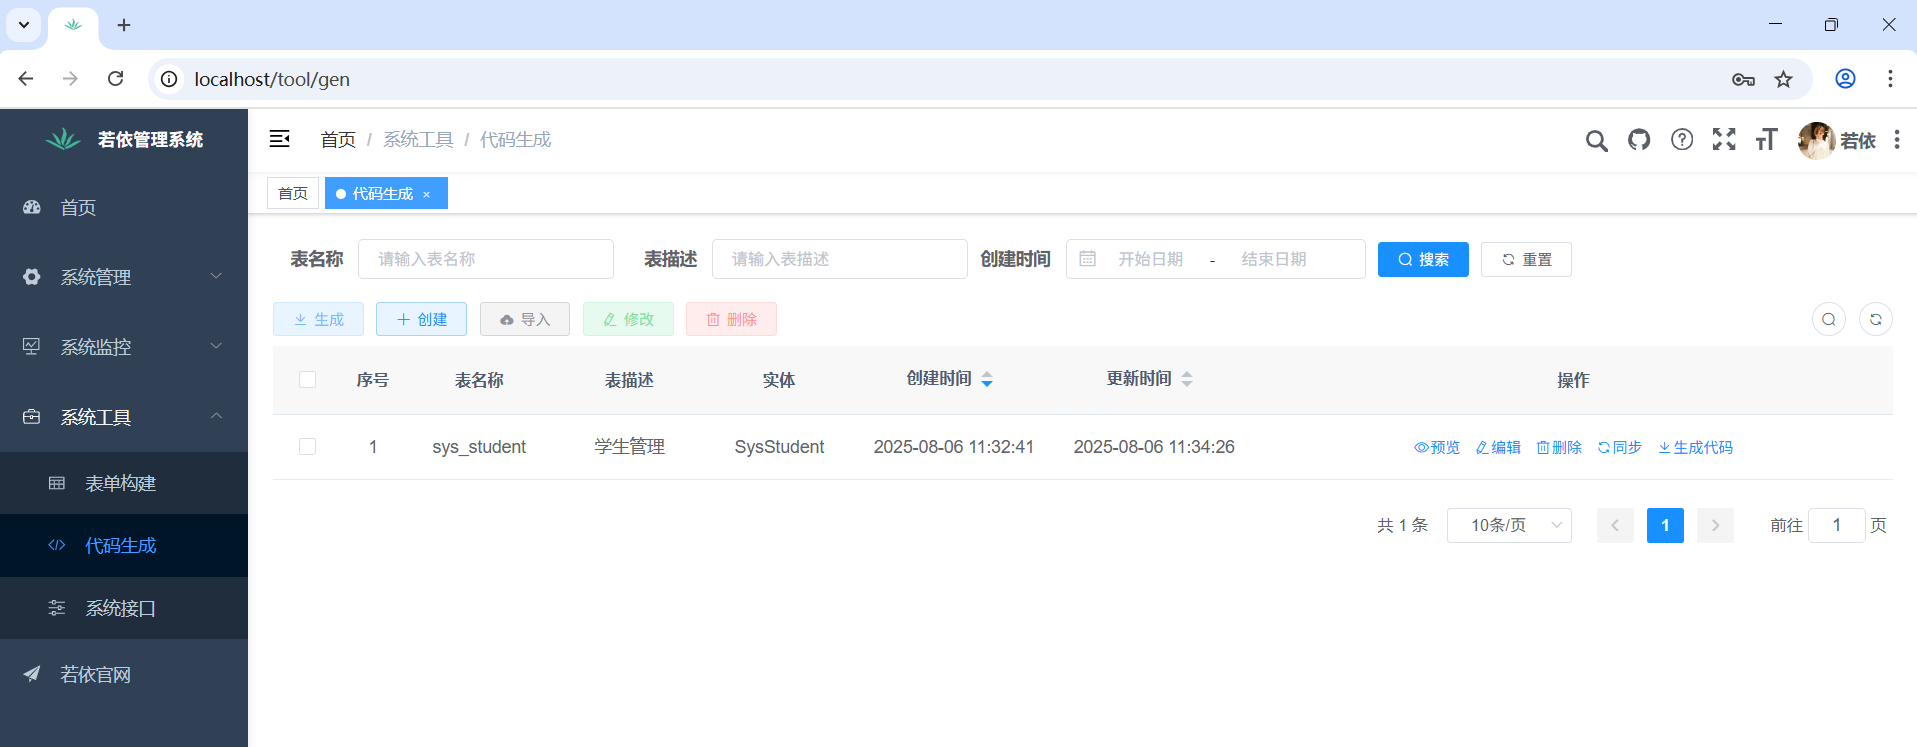Click the 首页 breadcrumb link

pos(338,140)
